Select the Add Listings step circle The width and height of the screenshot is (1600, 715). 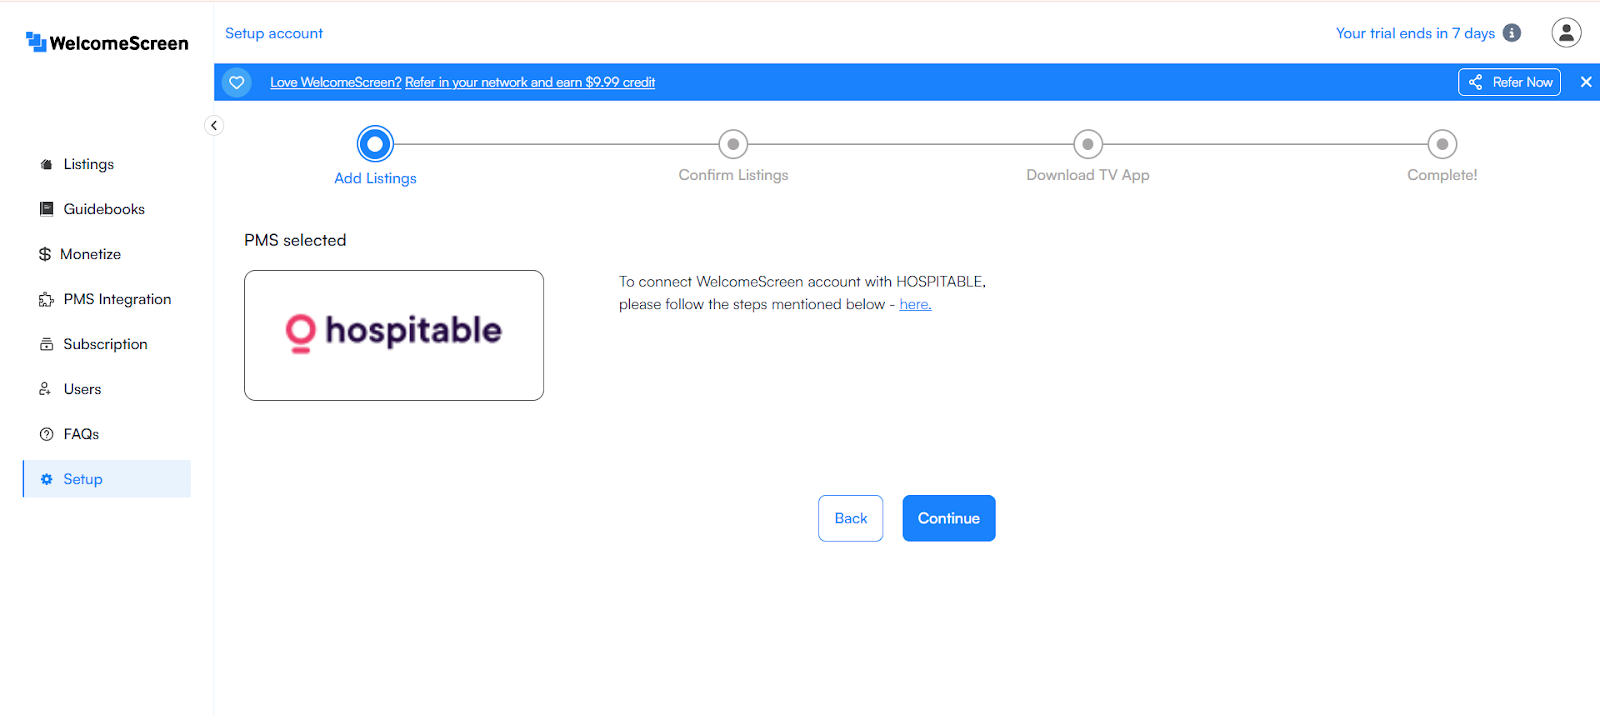375,144
